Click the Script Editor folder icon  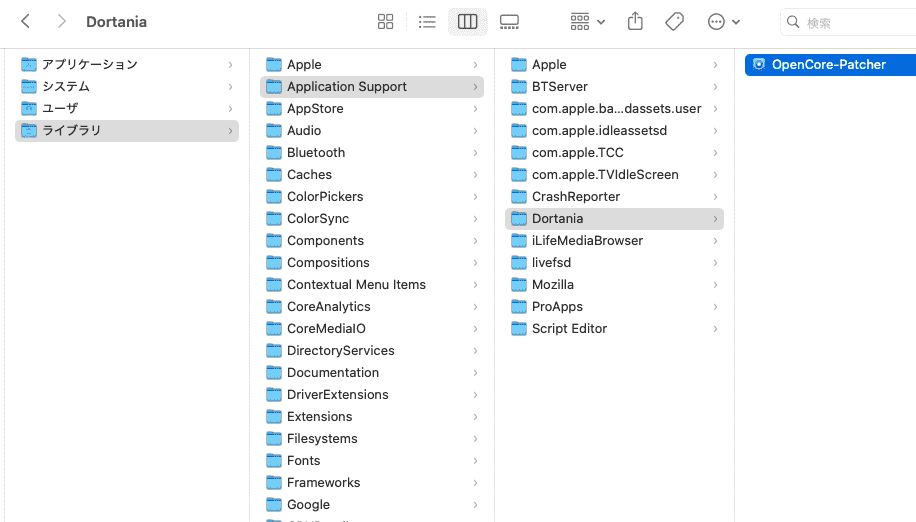pyautogui.click(x=519, y=328)
